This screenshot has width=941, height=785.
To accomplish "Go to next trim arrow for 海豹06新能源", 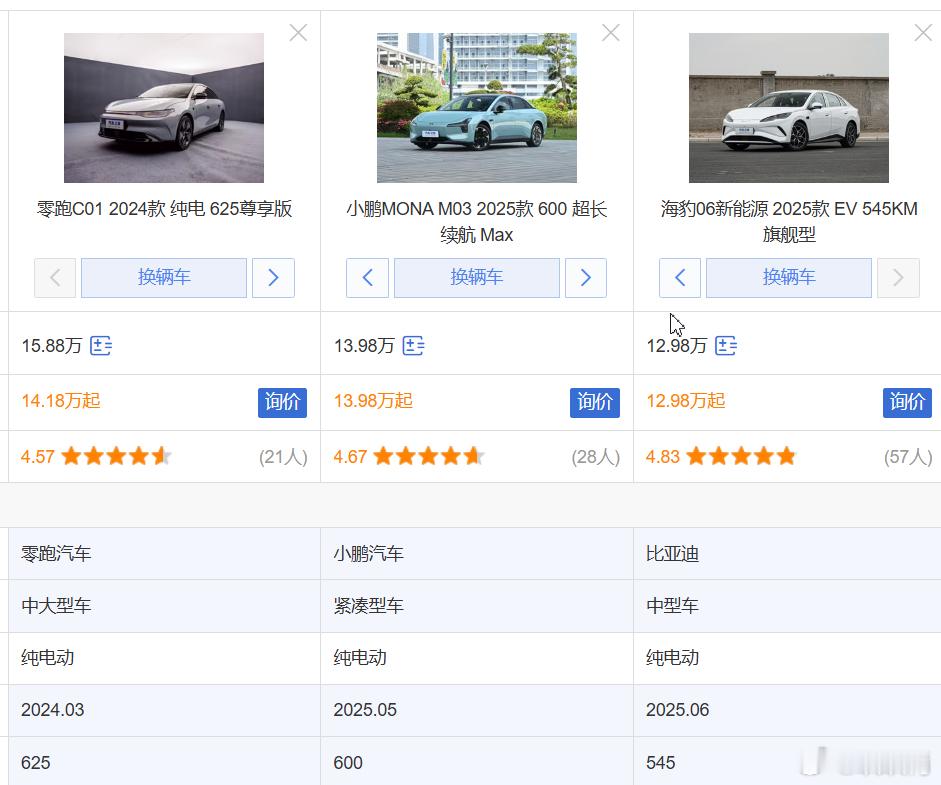I will [898, 277].
